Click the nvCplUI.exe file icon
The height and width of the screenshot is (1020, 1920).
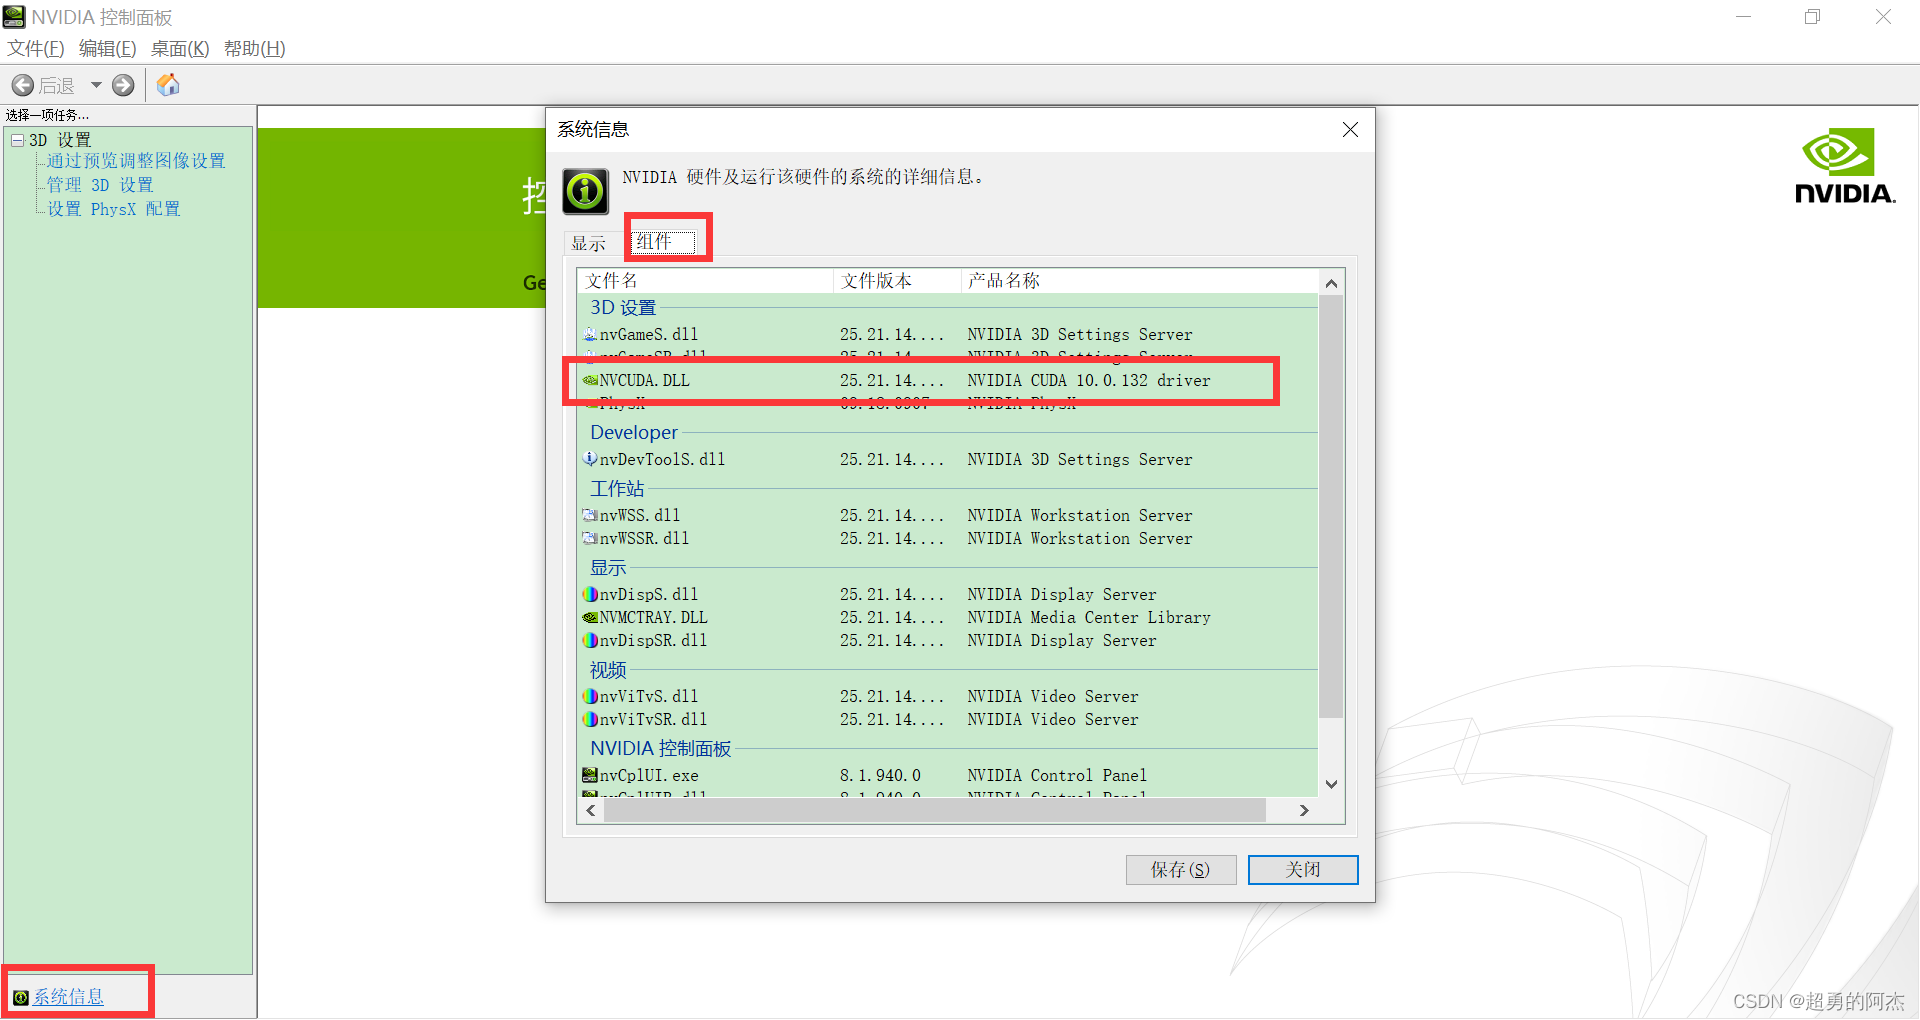pos(590,776)
